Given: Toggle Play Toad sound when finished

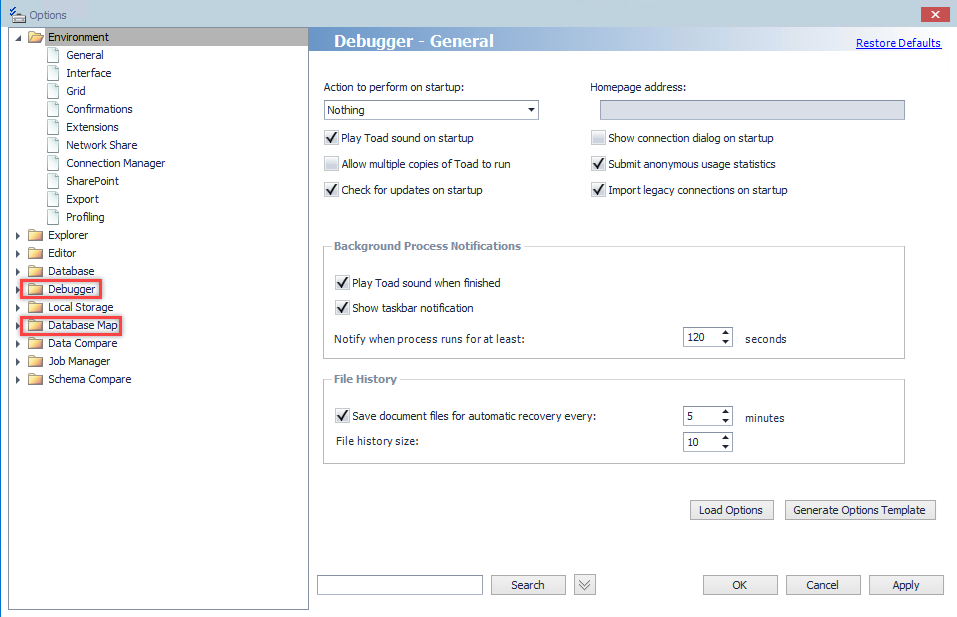Looking at the screenshot, I should 342,283.
